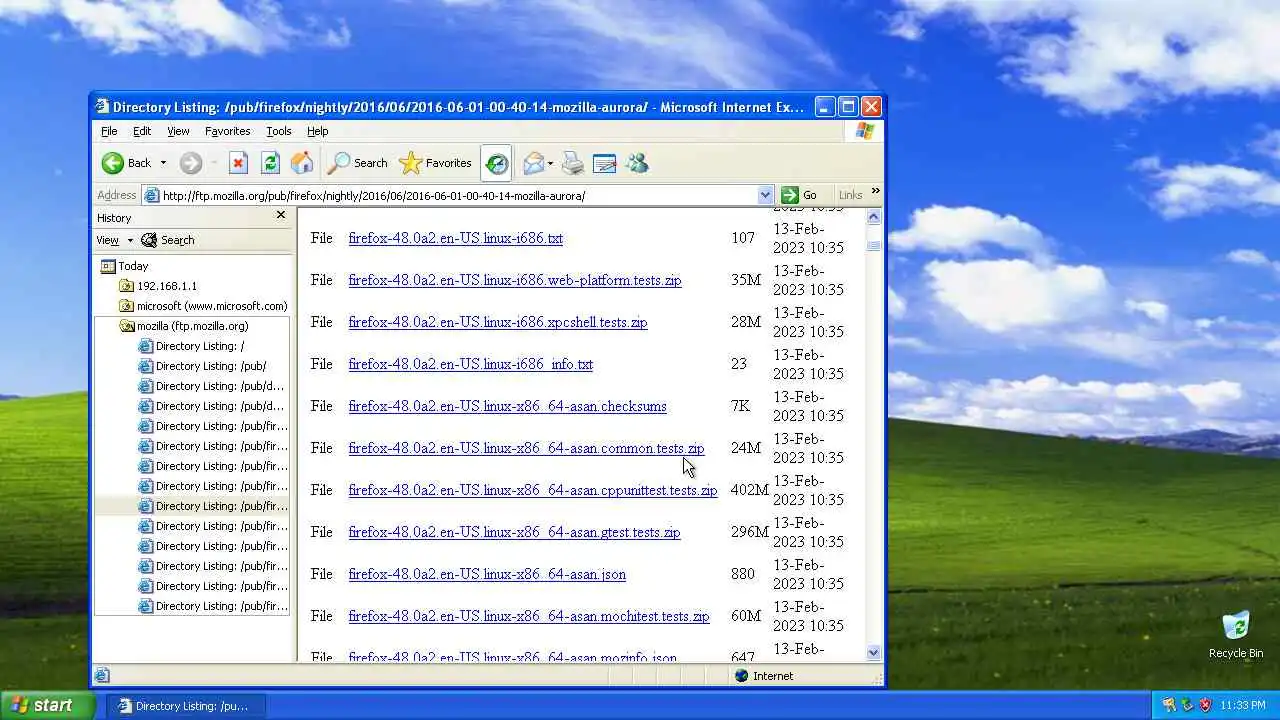The height and width of the screenshot is (720, 1280).
Task: Open the Back button history dropdown arrow
Action: click(x=163, y=163)
